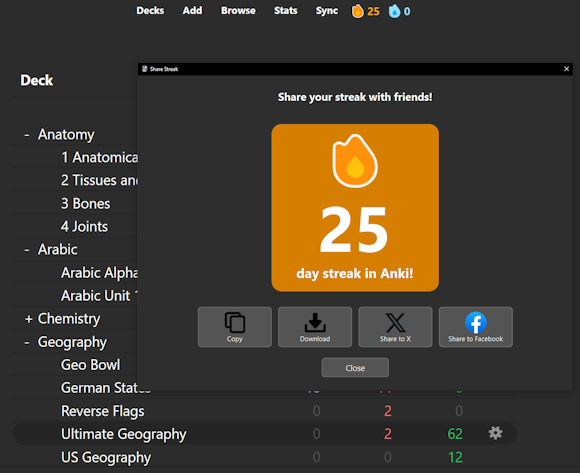Screen dimensions: 580x473
Task: Select the Arabic deck name
Action: click(x=58, y=250)
